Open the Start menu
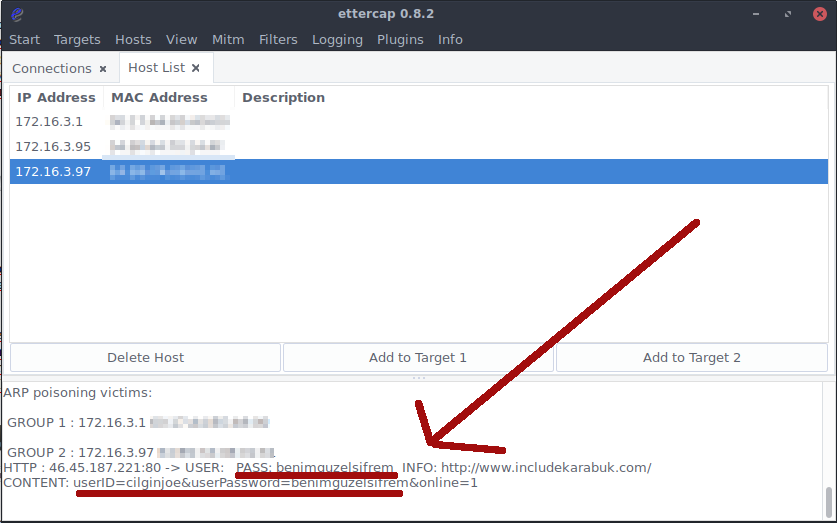The height and width of the screenshot is (523, 837). coord(25,39)
